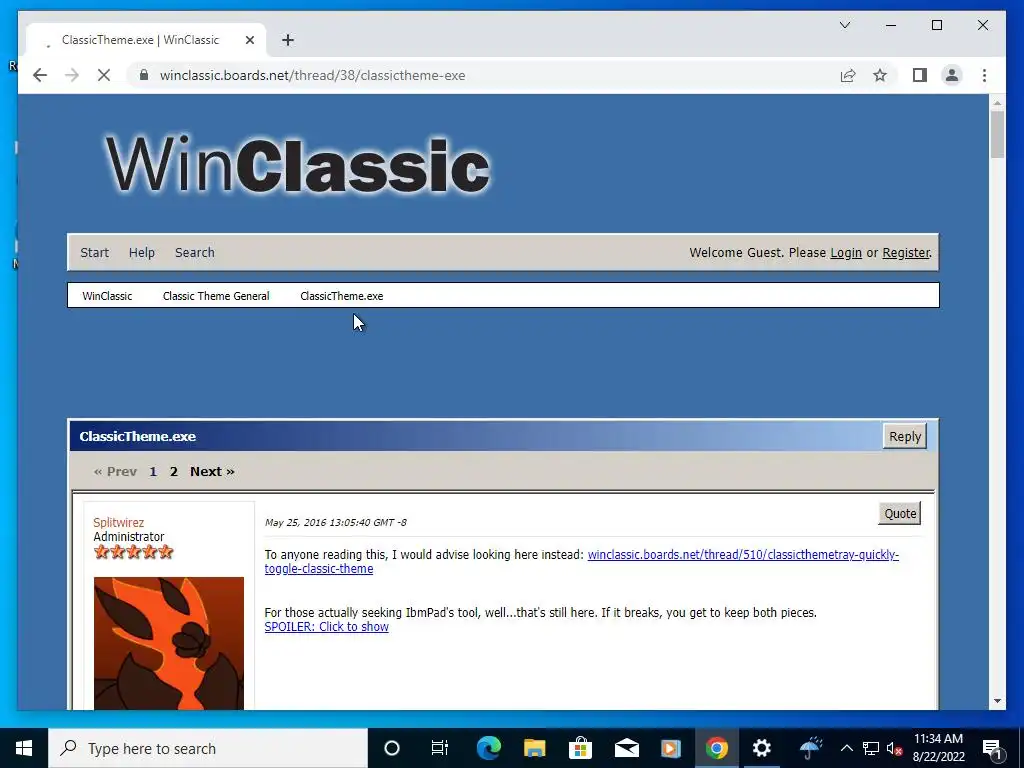Screen dimensions: 1024x768
Task: Switch to Chrome in the taskbar
Action: [x=716, y=748]
